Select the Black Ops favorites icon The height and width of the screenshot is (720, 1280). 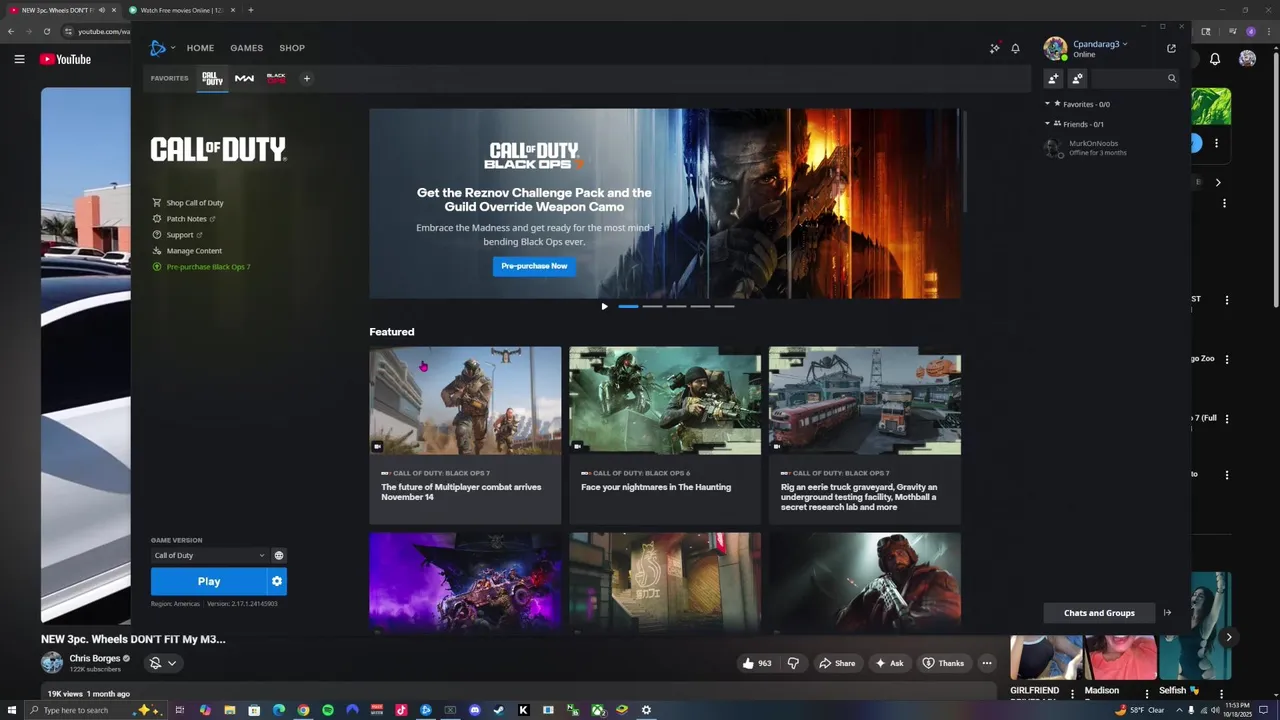pos(276,78)
